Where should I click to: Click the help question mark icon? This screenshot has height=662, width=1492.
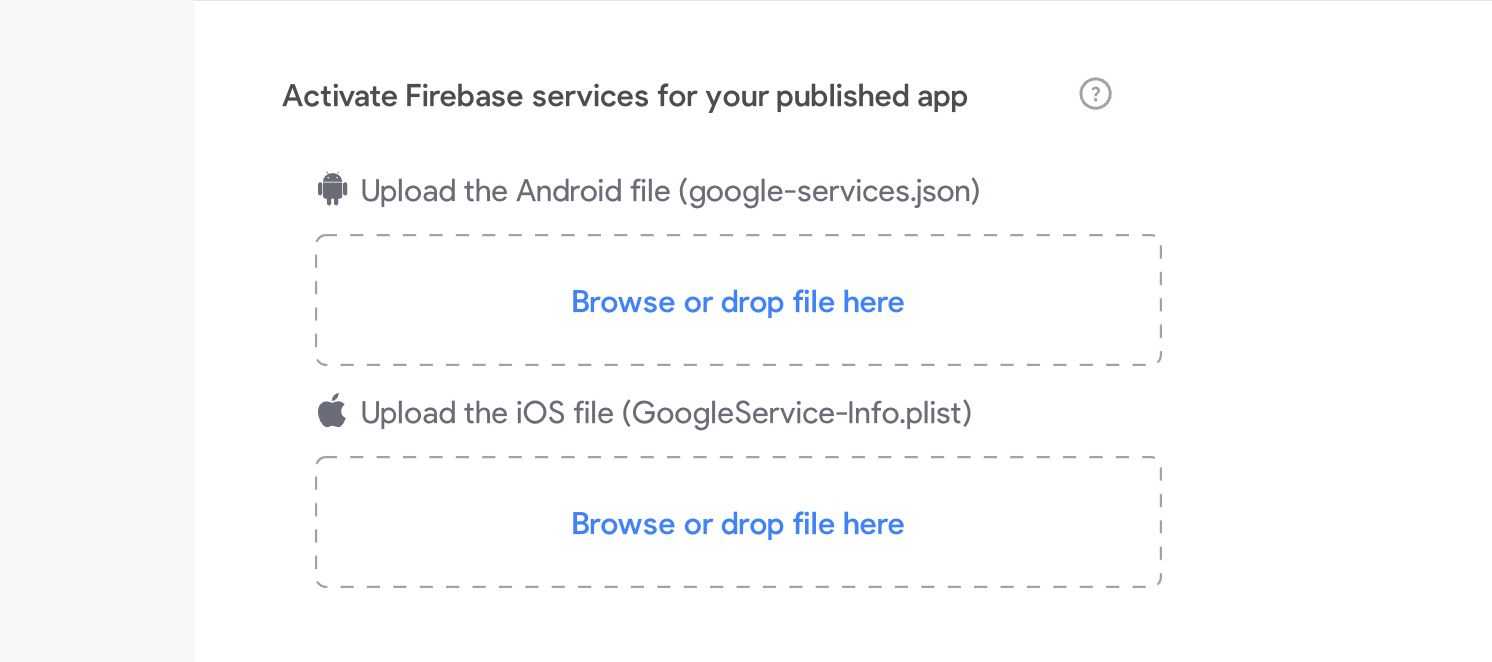[x=1095, y=95]
